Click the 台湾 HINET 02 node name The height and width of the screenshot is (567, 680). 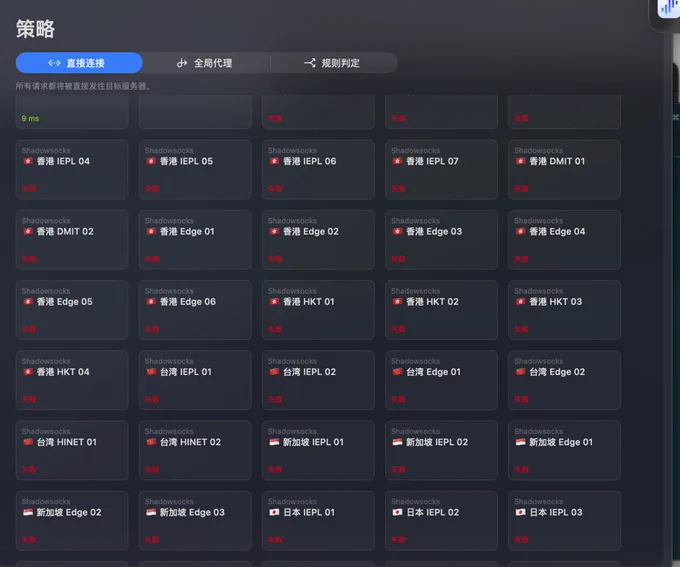pyautogui.click(x=190, y=442)
